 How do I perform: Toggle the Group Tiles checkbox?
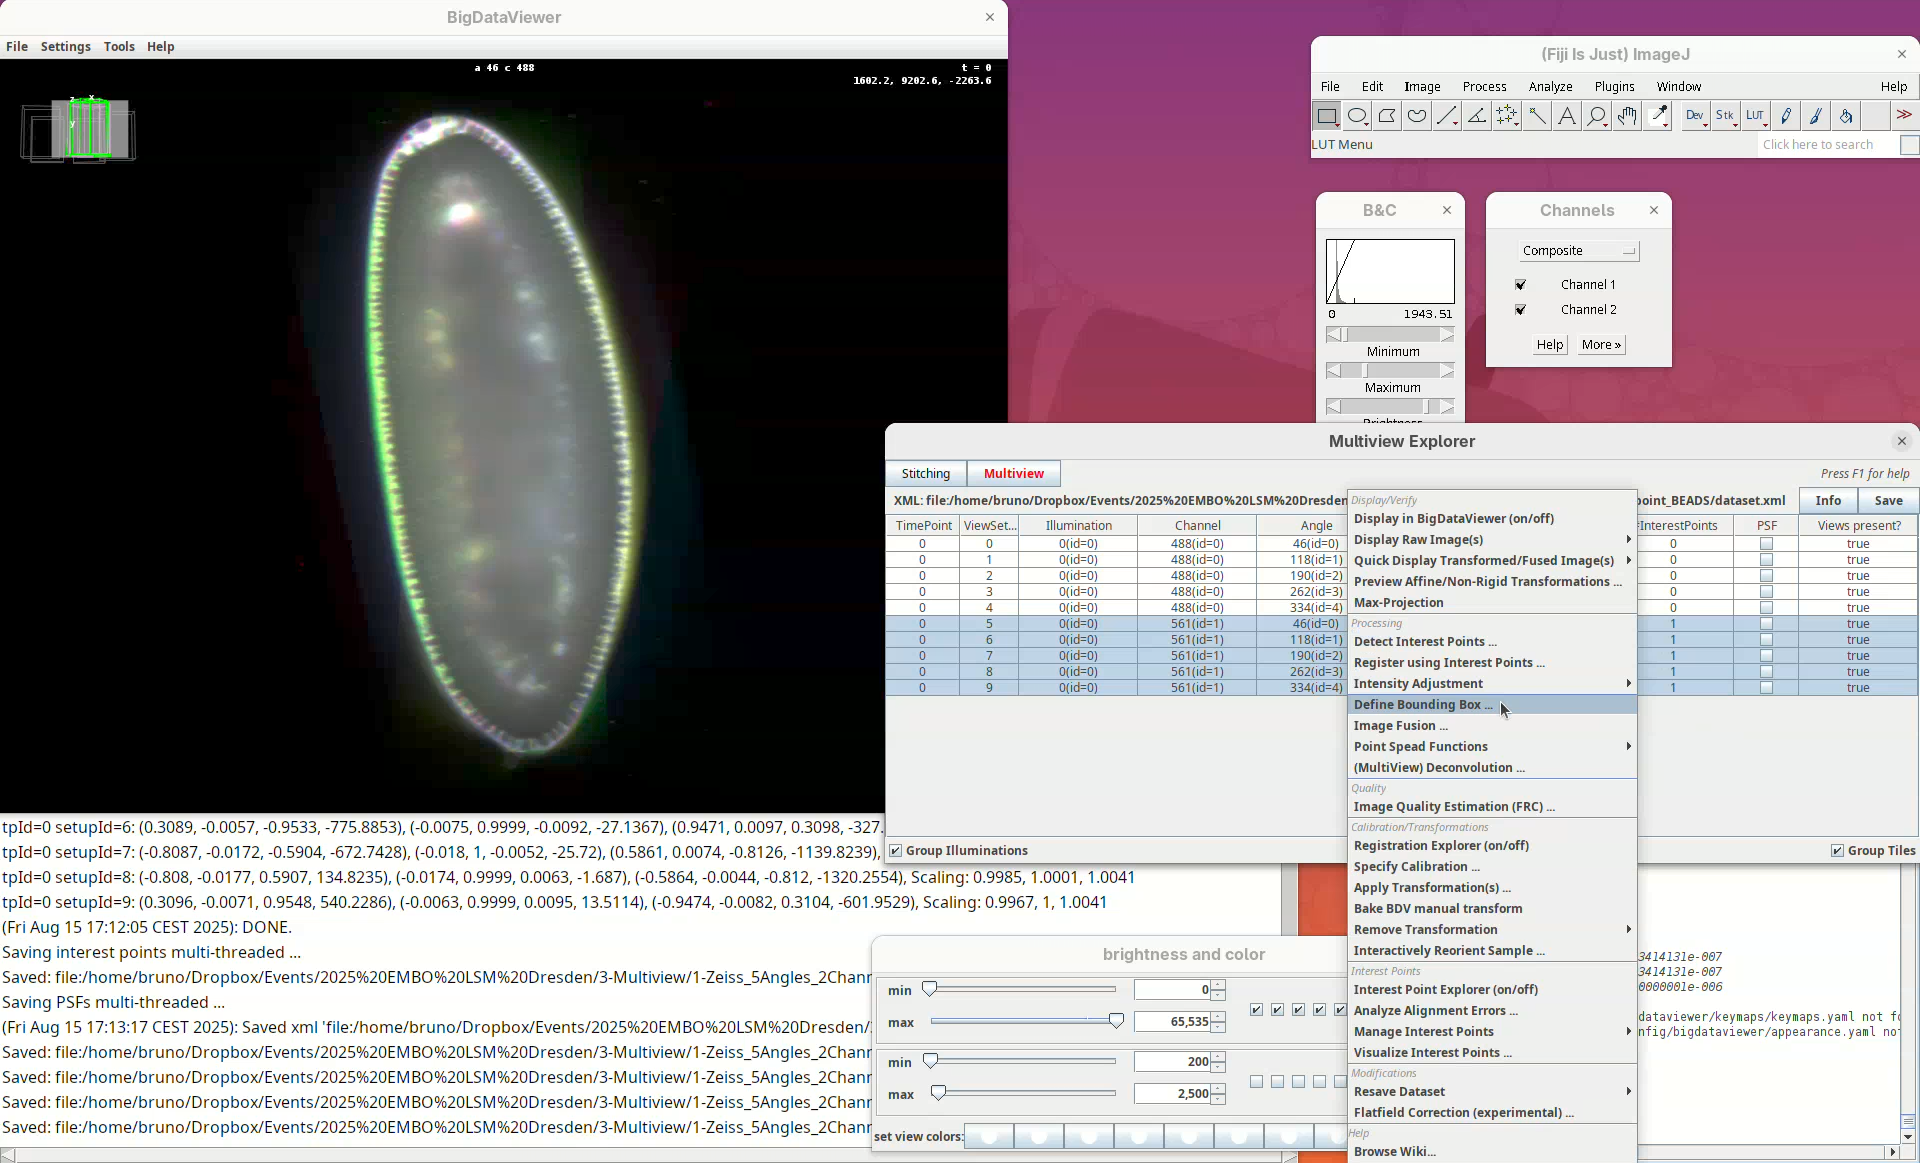[1837, 851]
